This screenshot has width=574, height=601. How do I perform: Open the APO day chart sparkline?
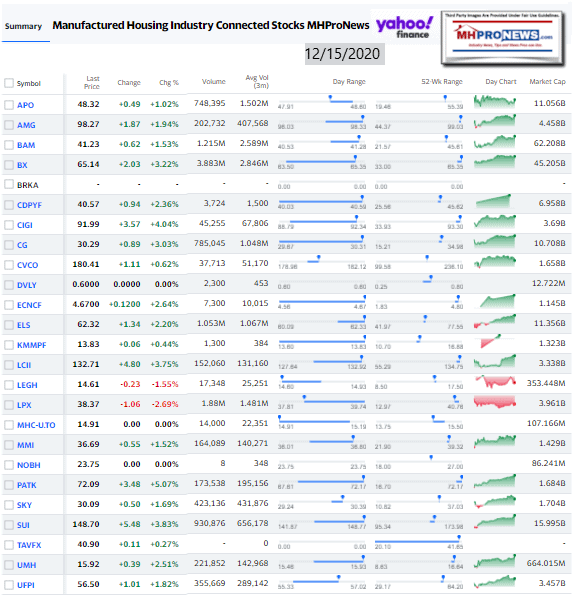495,102
